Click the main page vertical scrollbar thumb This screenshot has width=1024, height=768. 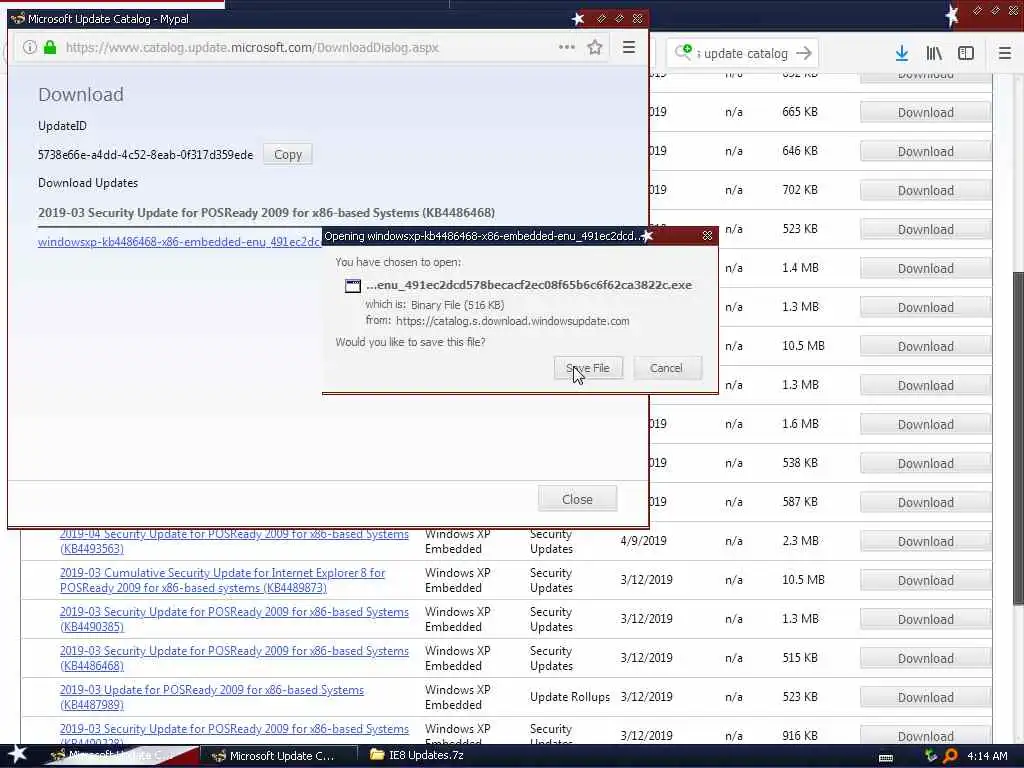(x=1017, y=438)
